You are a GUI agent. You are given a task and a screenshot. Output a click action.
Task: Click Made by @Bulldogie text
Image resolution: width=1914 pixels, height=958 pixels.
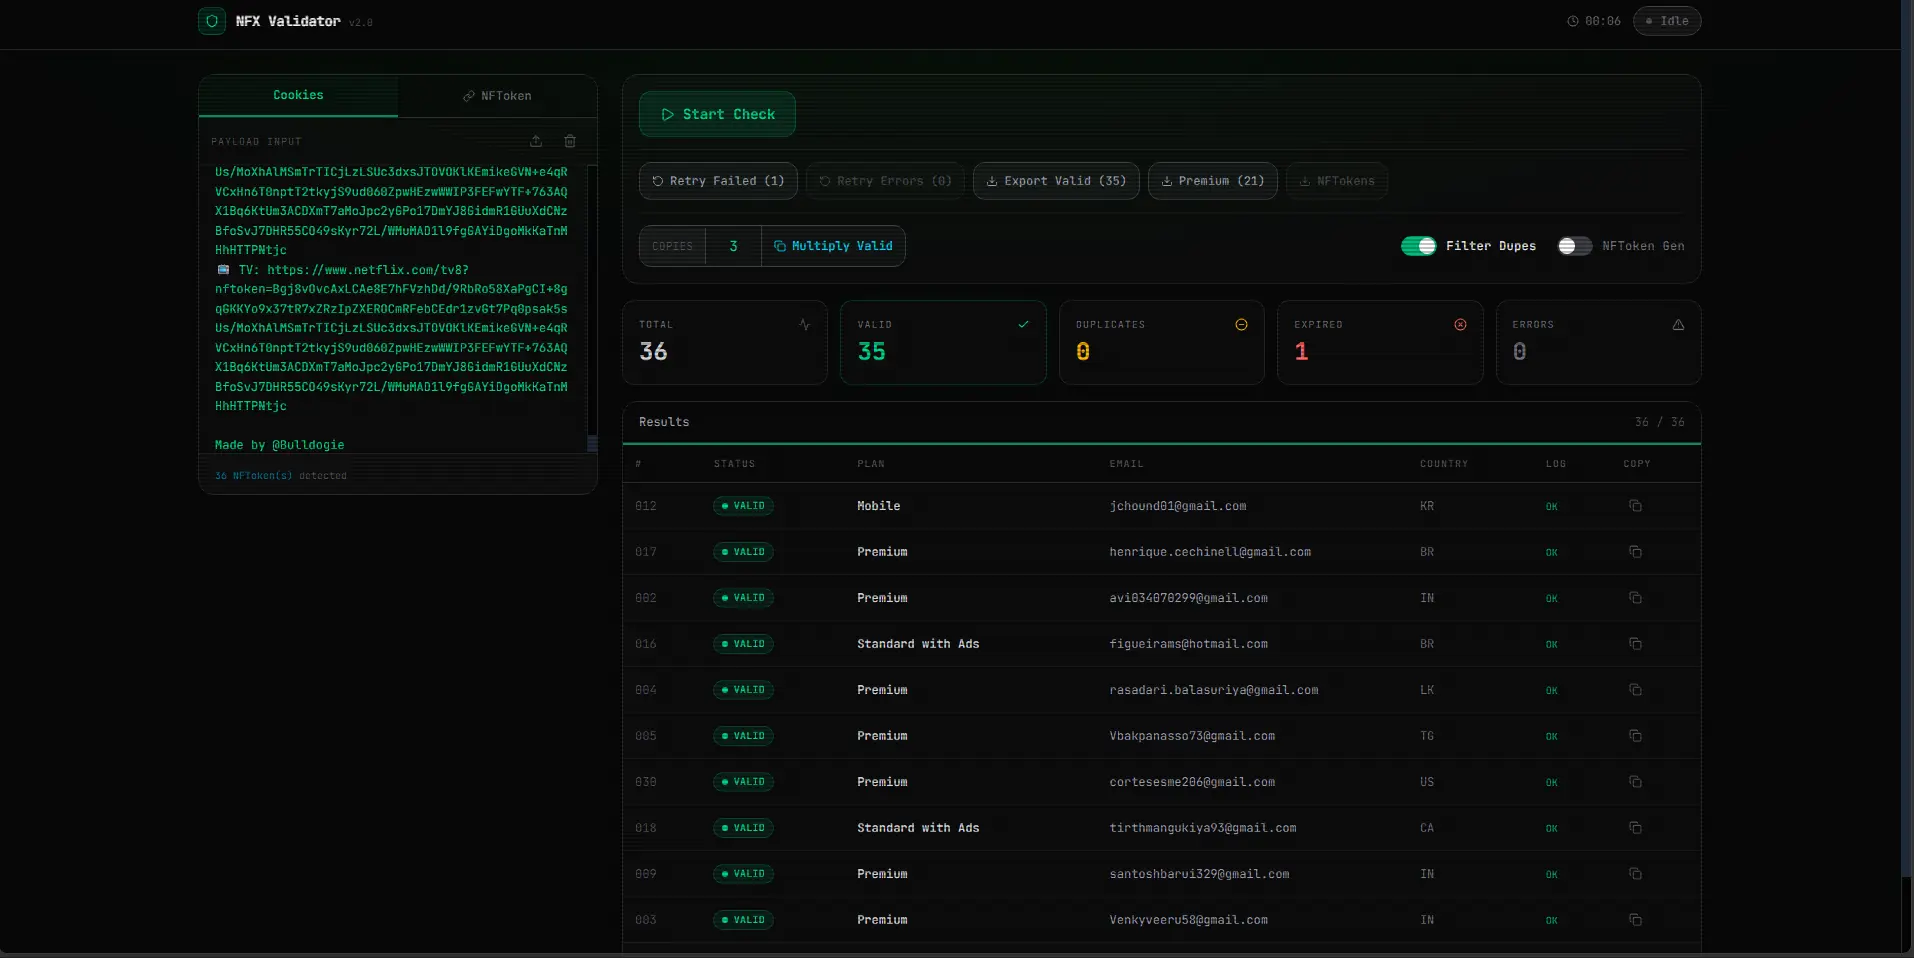point(279,445)
